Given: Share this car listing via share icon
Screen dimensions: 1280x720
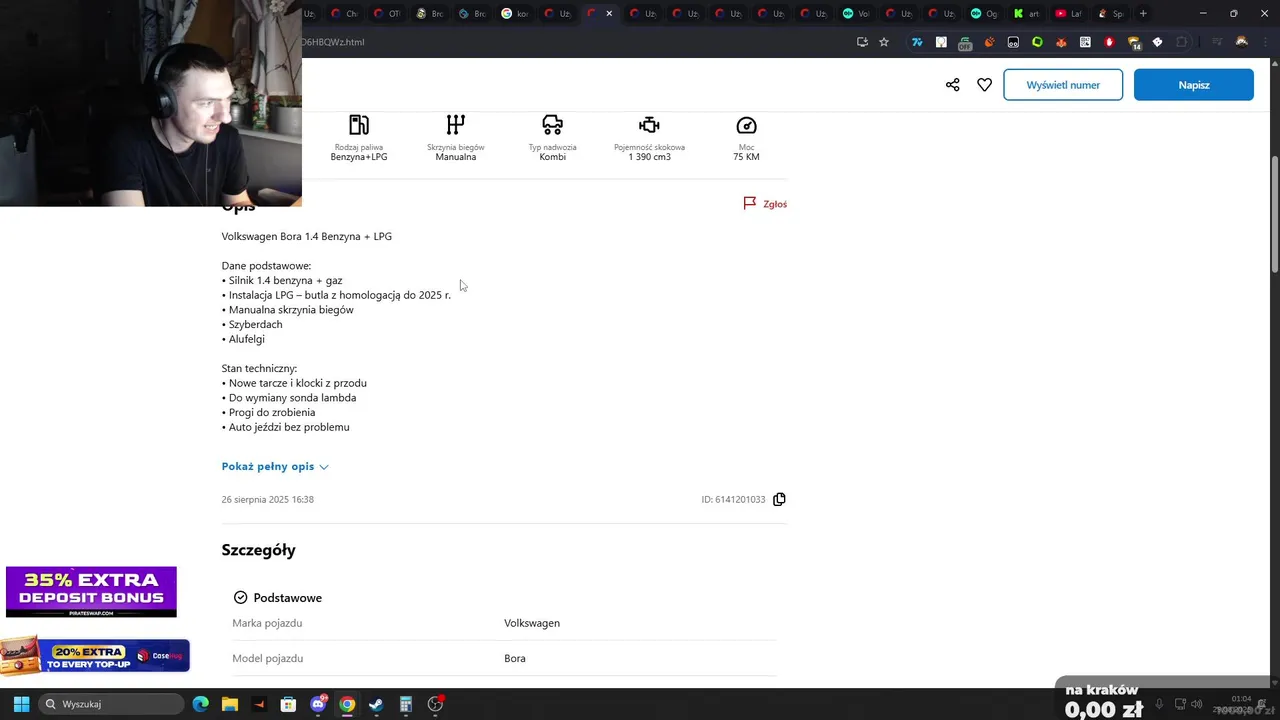Looking at the screenshot, I should (x=952, y=85).
